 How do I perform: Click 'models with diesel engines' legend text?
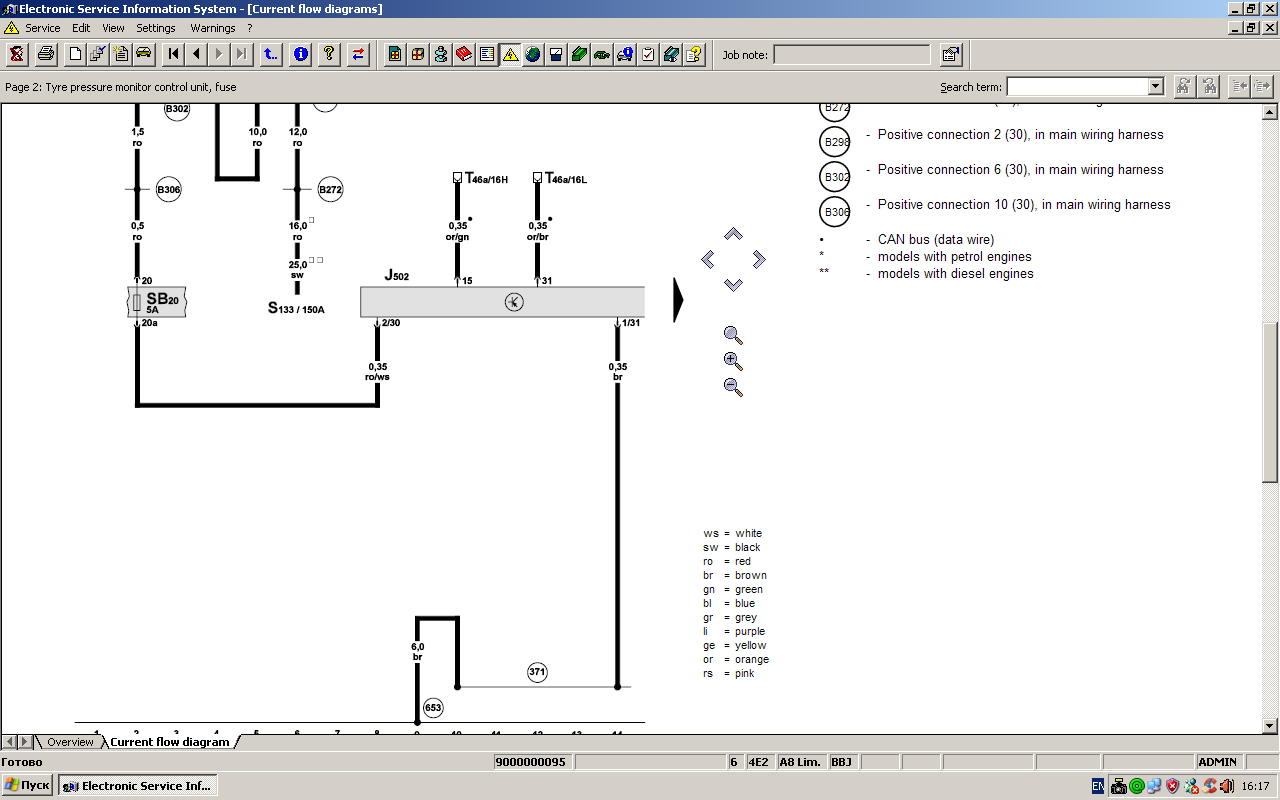pyautogui.click(x=956, y=273)
